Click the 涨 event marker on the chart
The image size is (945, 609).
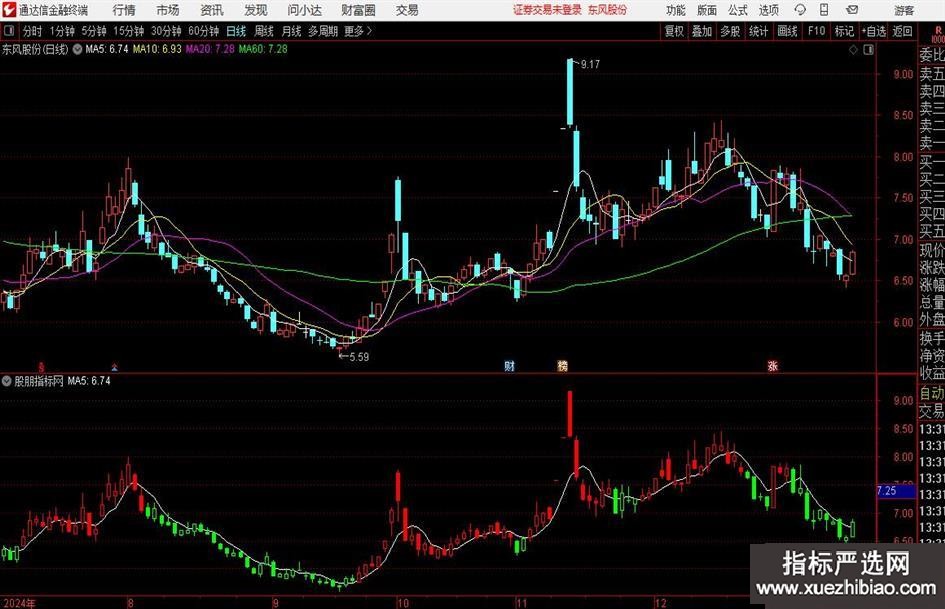pyautogui.click(x=773, y=365)
